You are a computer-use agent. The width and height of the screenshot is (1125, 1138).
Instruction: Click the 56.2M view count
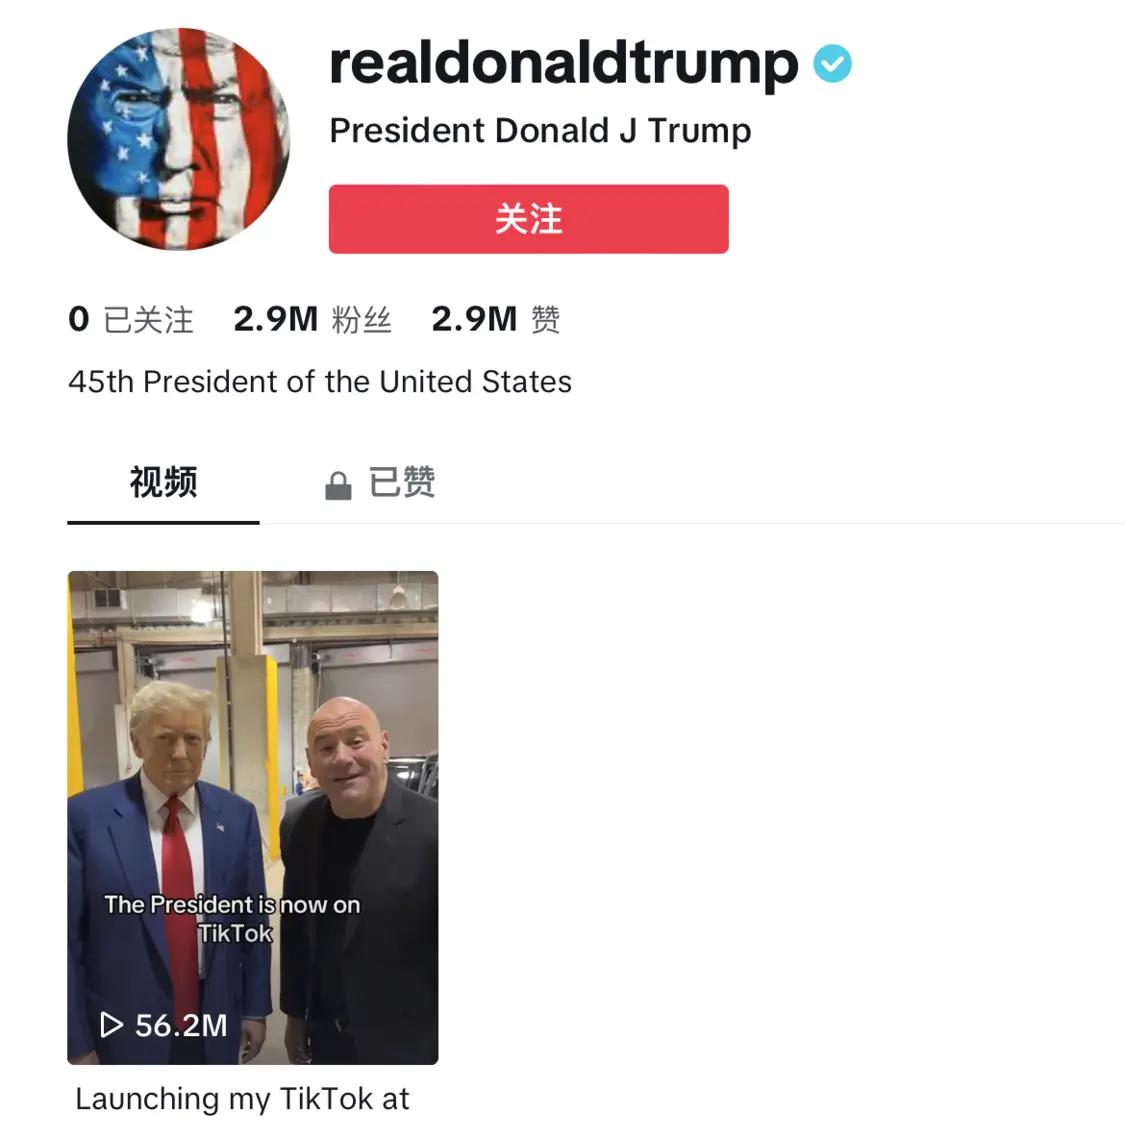181,1026
